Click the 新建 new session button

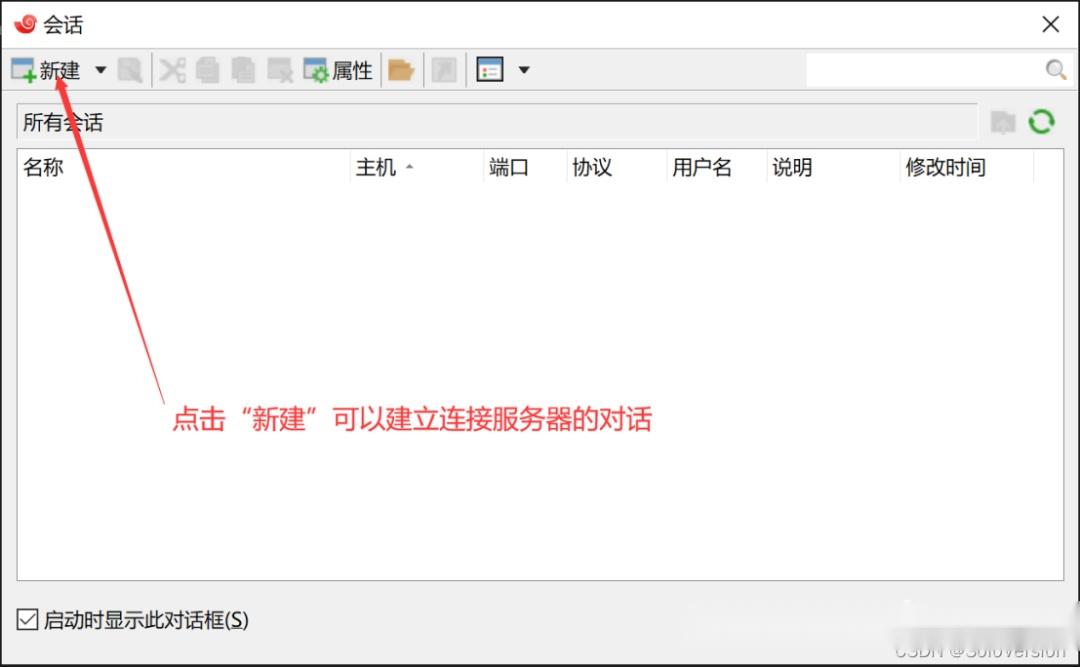coord(45,70)
